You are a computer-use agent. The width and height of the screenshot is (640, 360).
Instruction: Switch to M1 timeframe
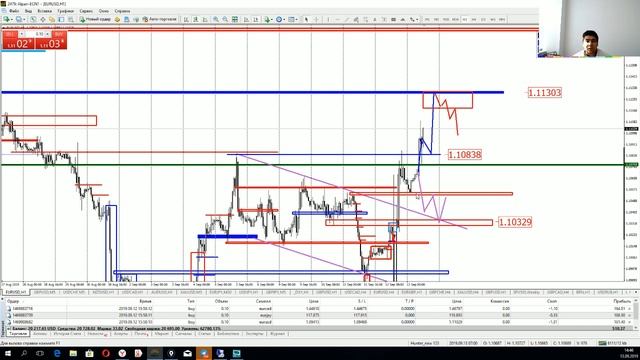coord(427,19)
